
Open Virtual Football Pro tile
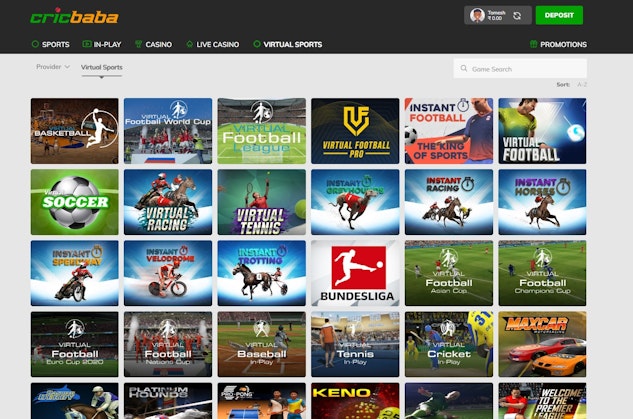pos(355,131)
